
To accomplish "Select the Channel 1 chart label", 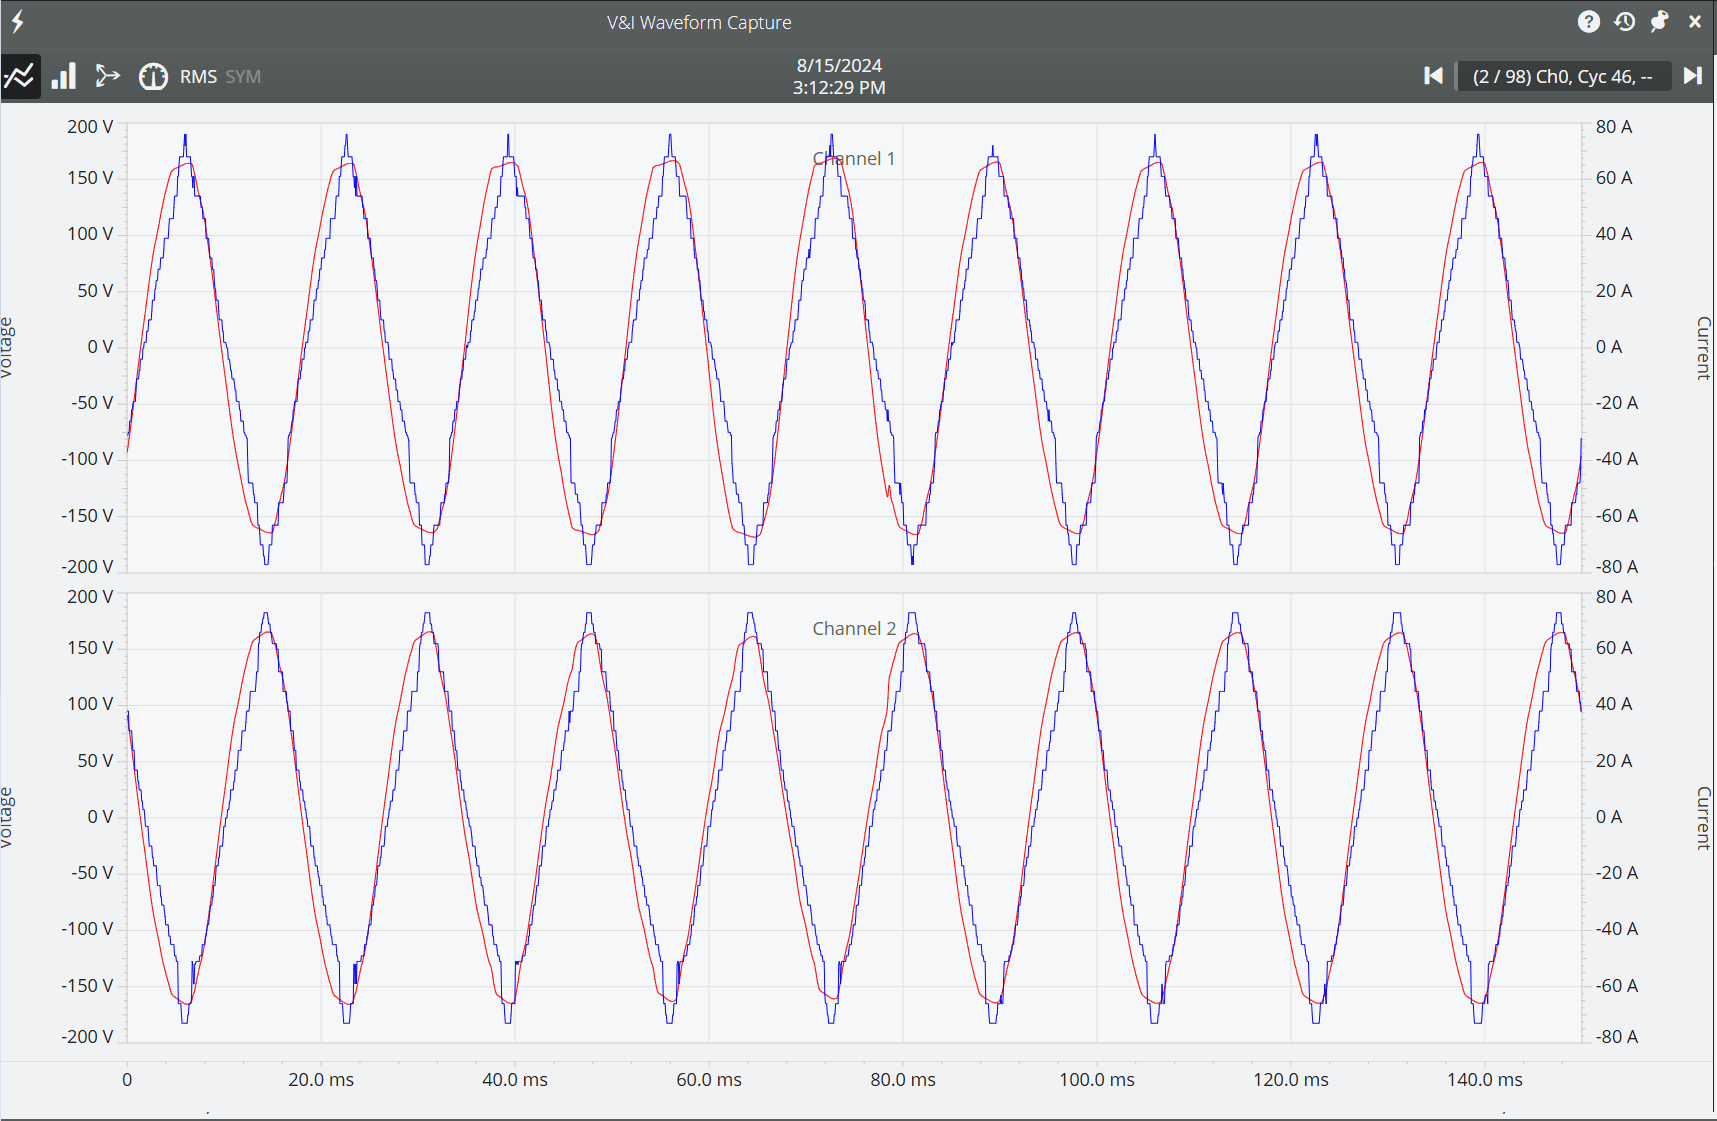I will tap(854, 158).
